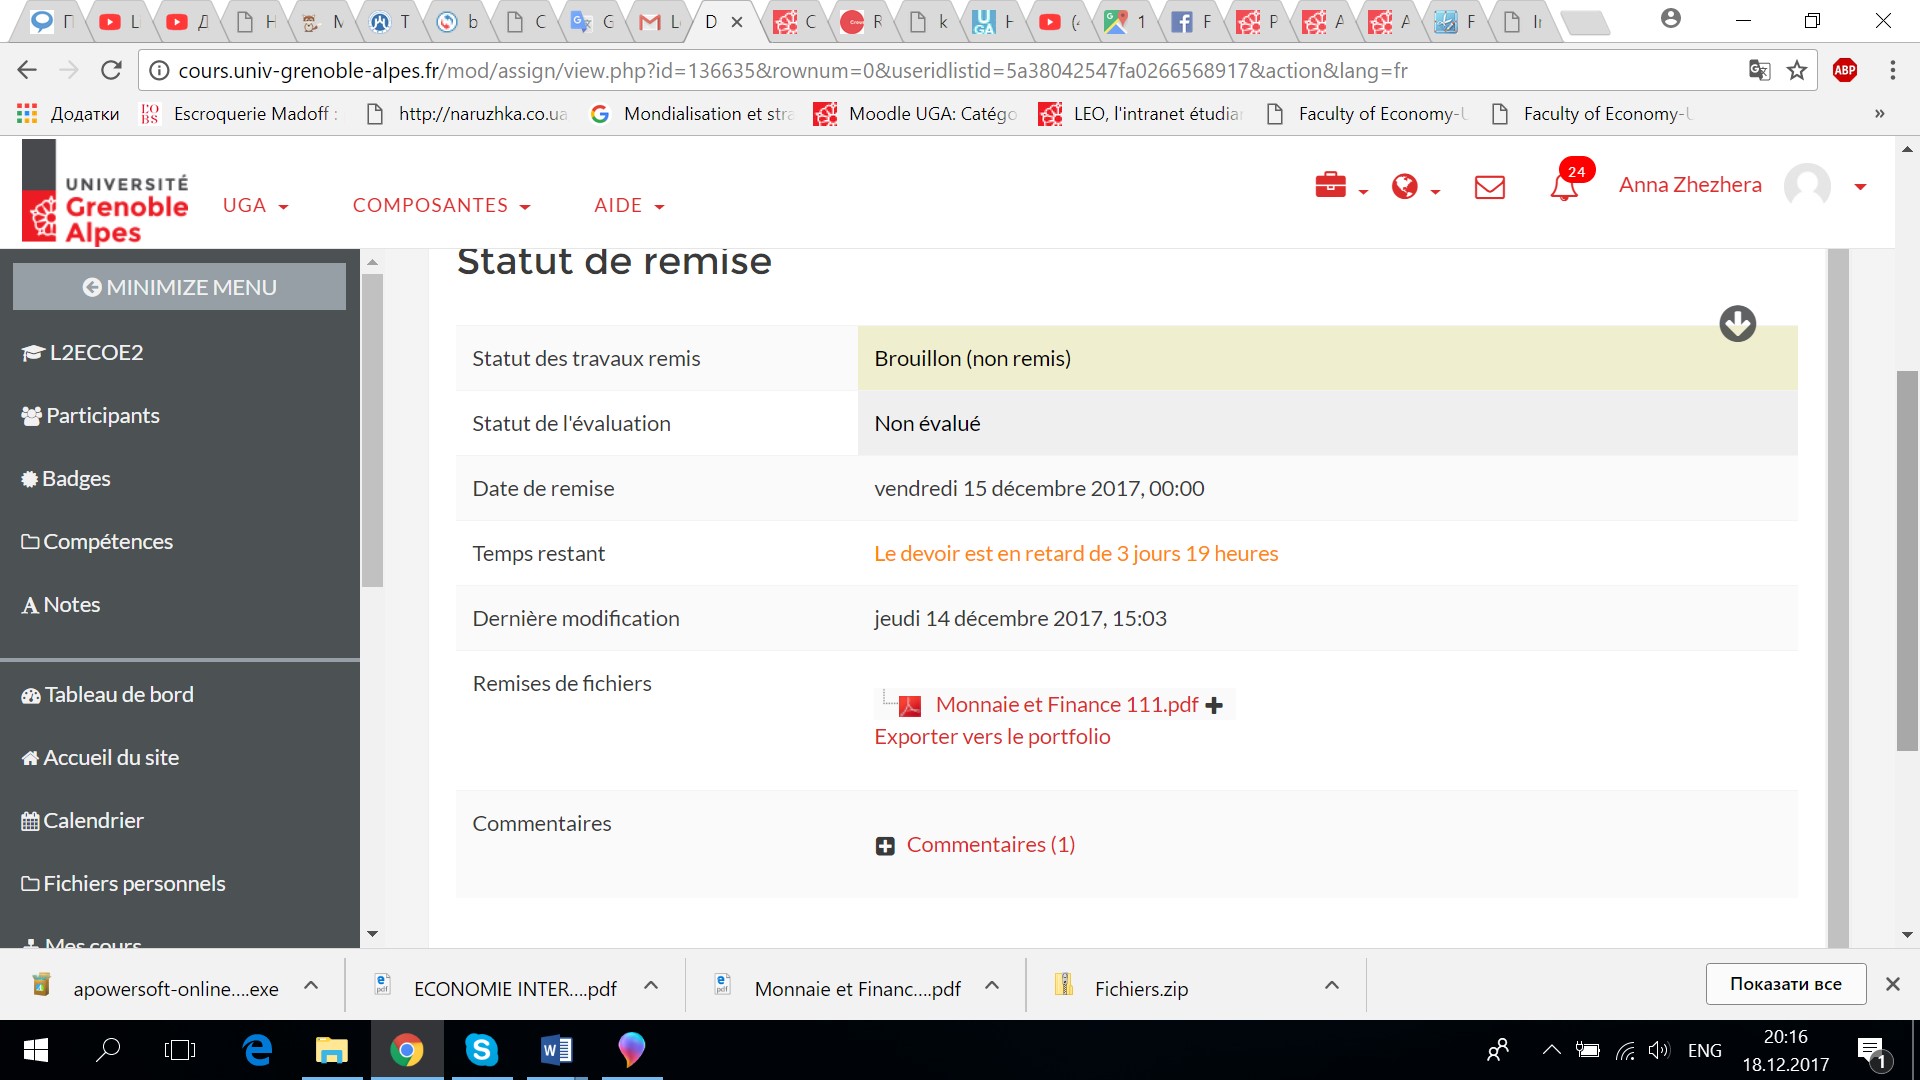The image size is (1920, 1080).
Task: Open the Chrome three-dot menu
Action: (x=1892, y=70)
